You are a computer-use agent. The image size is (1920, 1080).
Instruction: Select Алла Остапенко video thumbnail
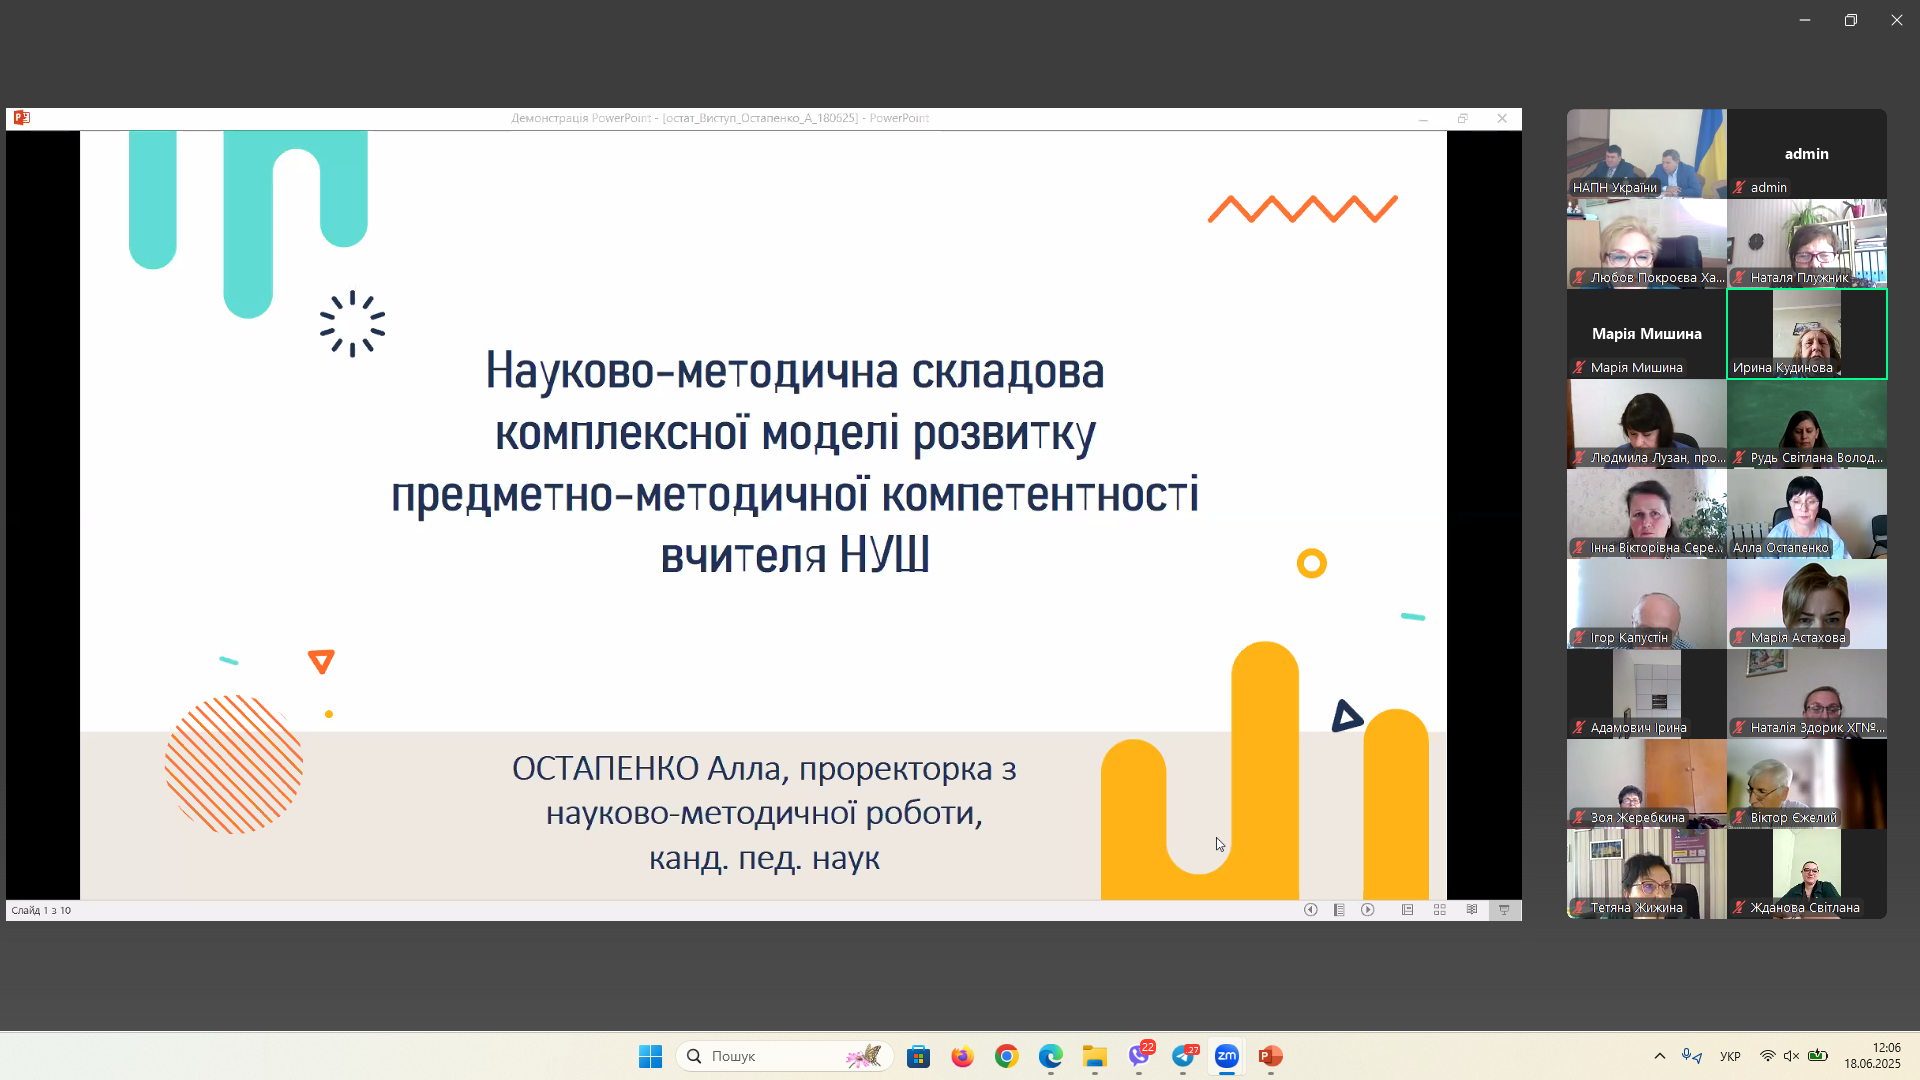pos(1807,514)
